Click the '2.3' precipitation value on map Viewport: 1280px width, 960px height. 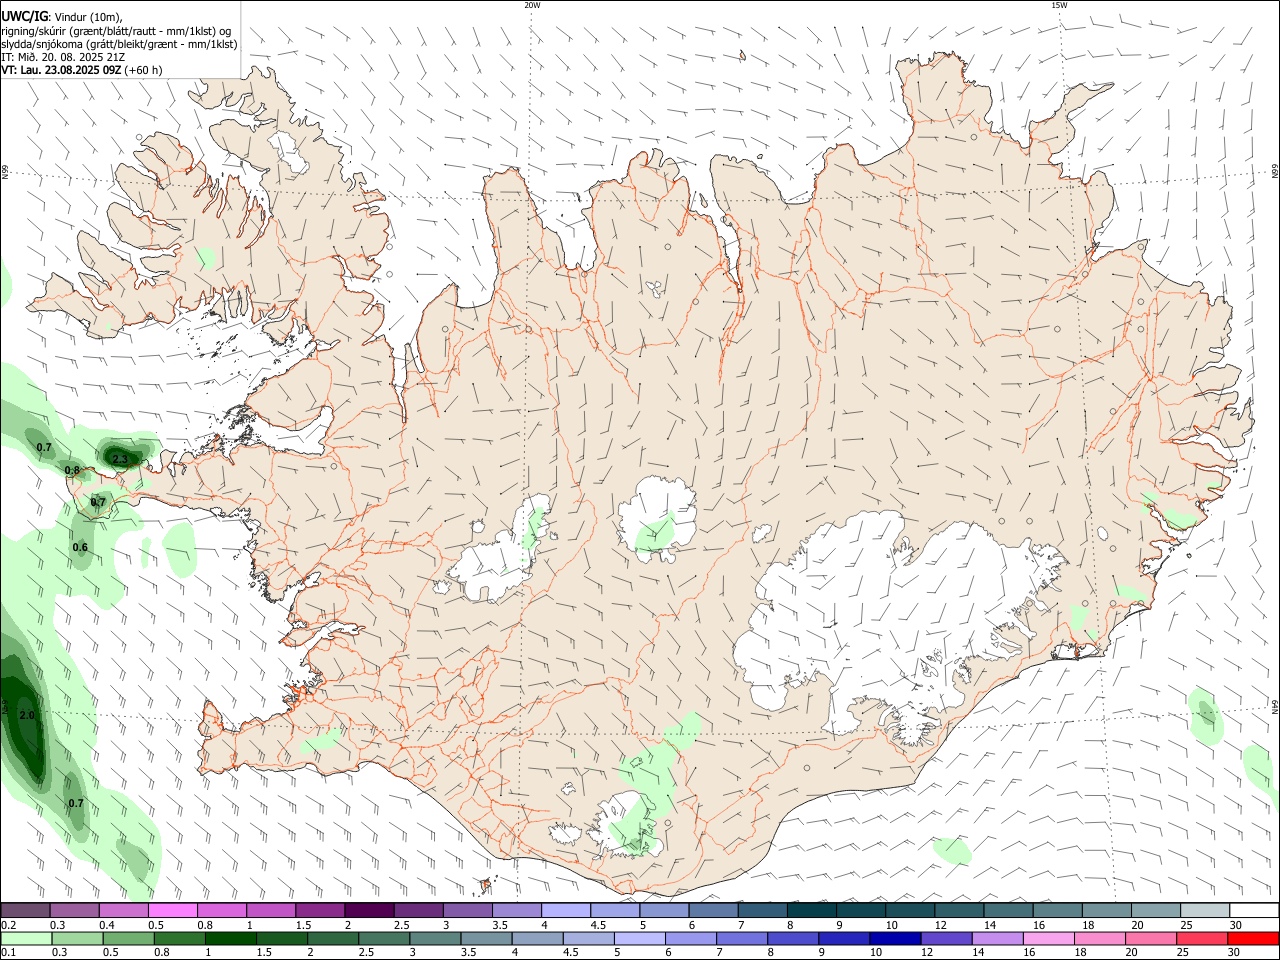coord(120,459)
